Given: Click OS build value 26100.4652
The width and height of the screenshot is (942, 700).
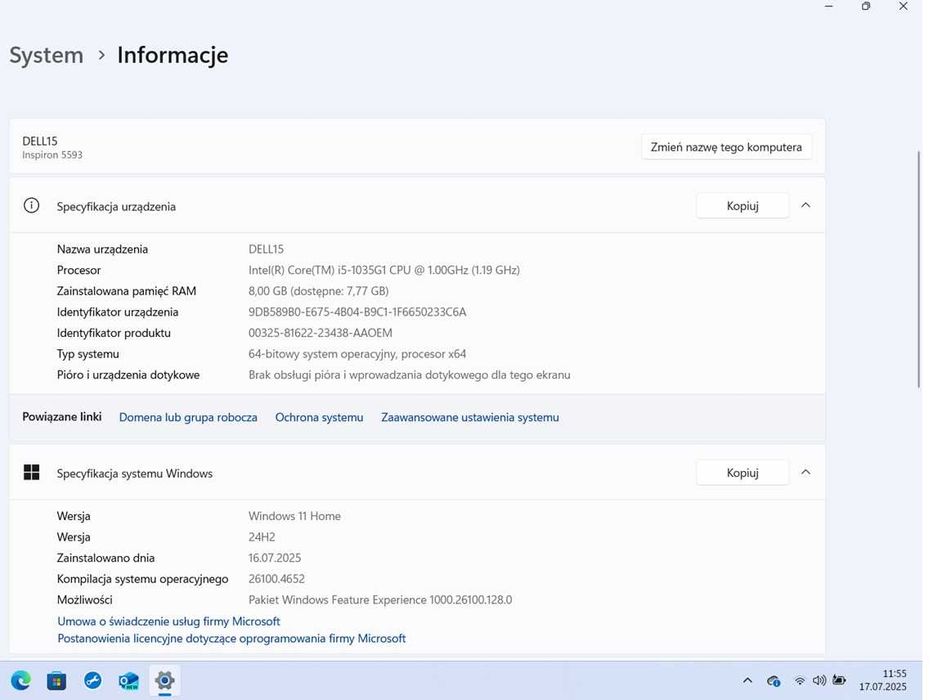Looking at the screenshot, I should tap(276, 579).
